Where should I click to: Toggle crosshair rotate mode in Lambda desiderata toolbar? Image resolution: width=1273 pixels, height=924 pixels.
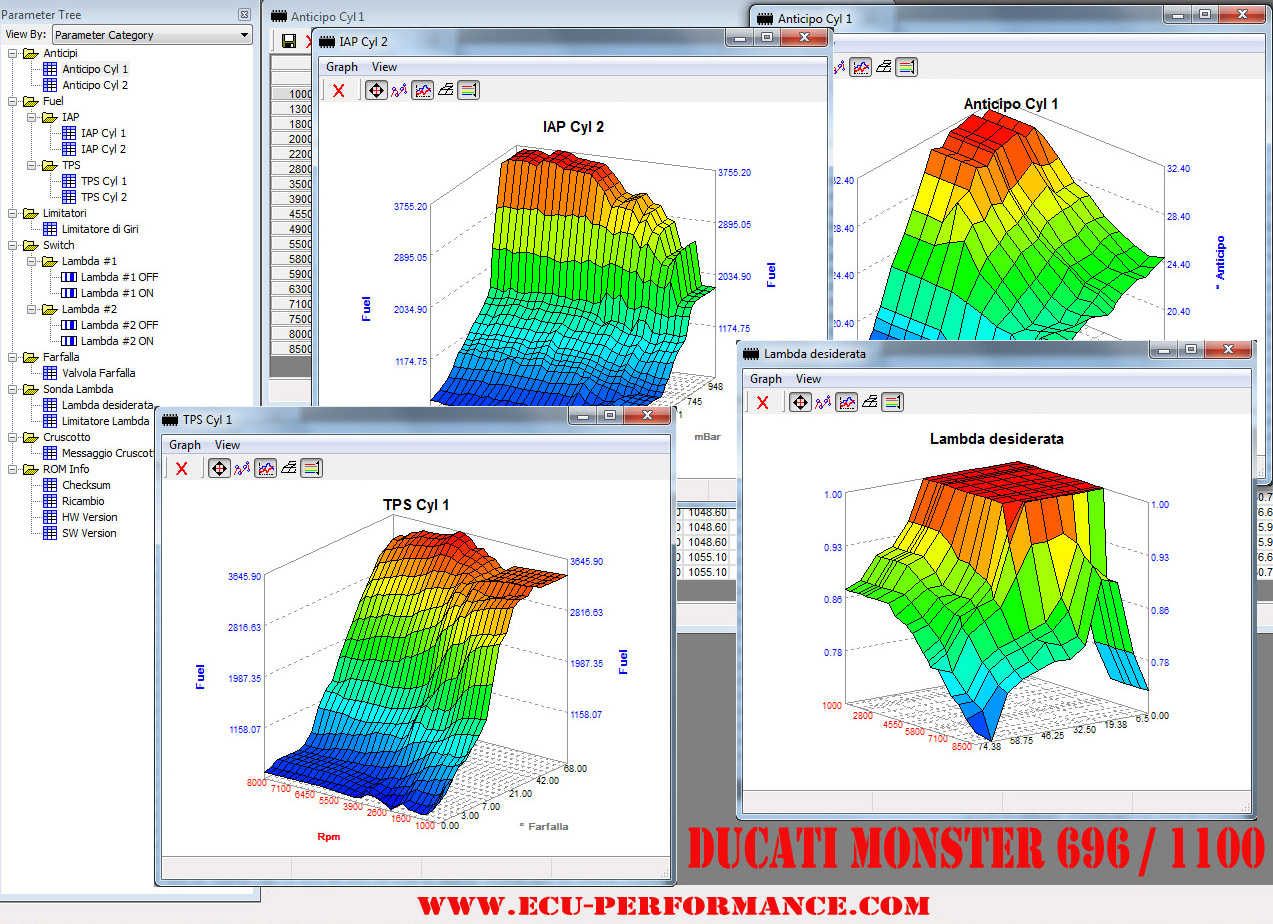point(800,402)
